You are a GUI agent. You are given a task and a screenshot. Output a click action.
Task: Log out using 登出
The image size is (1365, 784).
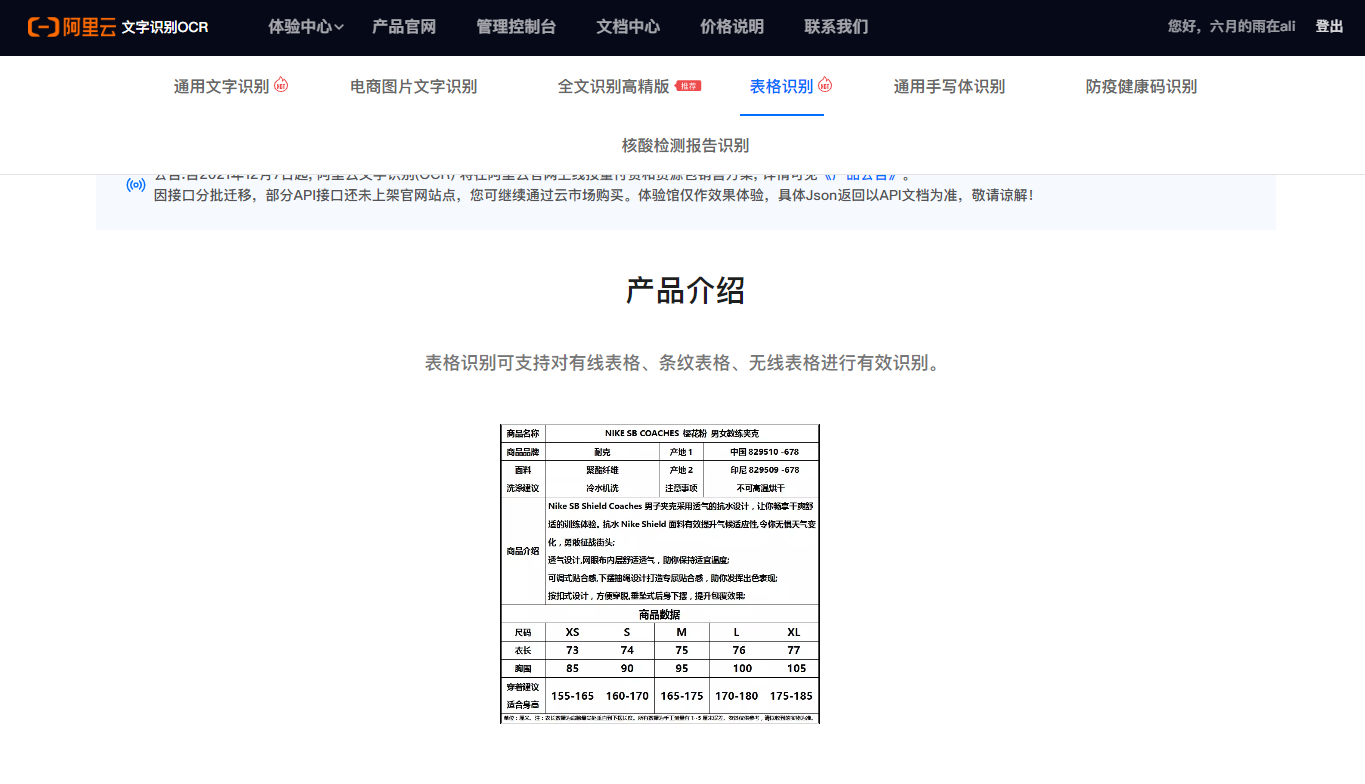pyautogui.click(x=1329, y=27)
